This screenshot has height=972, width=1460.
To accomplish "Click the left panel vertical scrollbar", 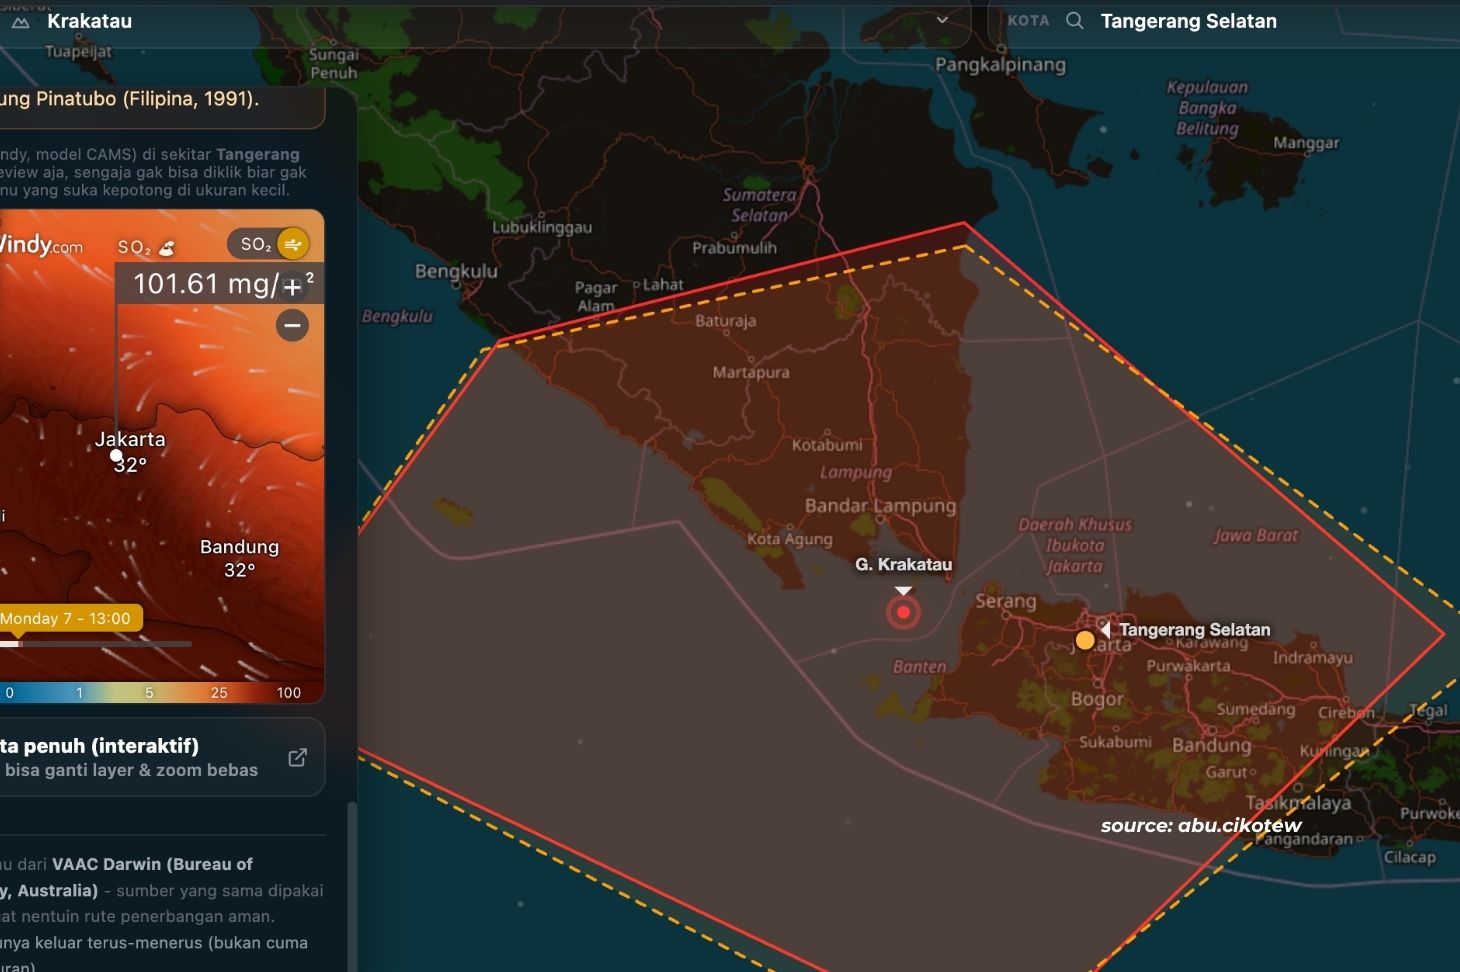I will pyautogui.click(x=351, y=886).
